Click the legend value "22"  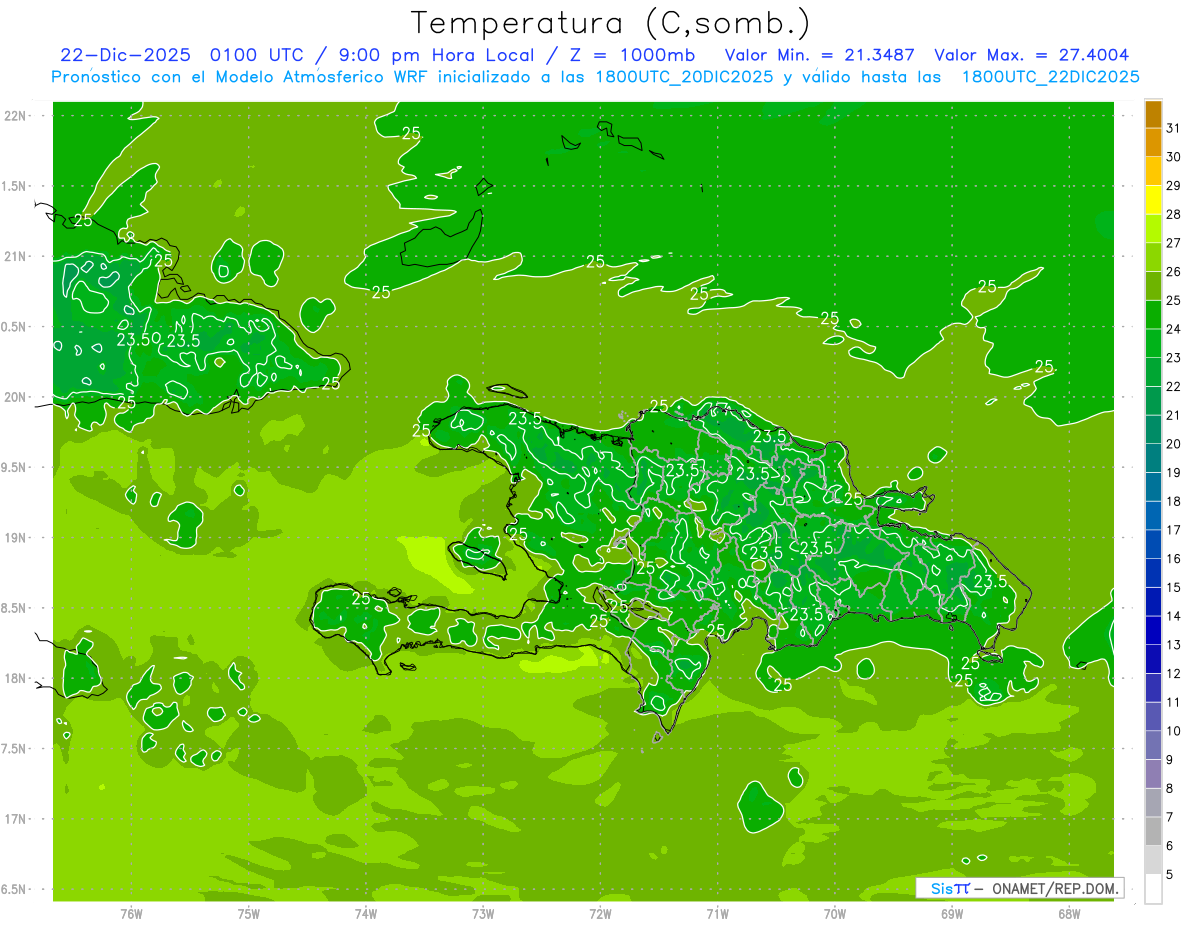point(1173,386)
